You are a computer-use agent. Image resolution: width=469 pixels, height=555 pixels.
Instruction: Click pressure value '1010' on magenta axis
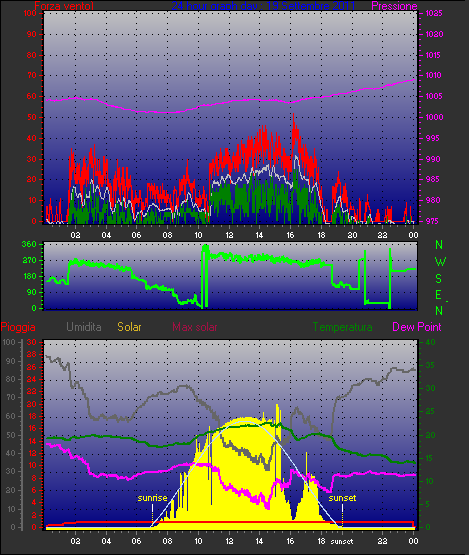[x=434, y=75]
